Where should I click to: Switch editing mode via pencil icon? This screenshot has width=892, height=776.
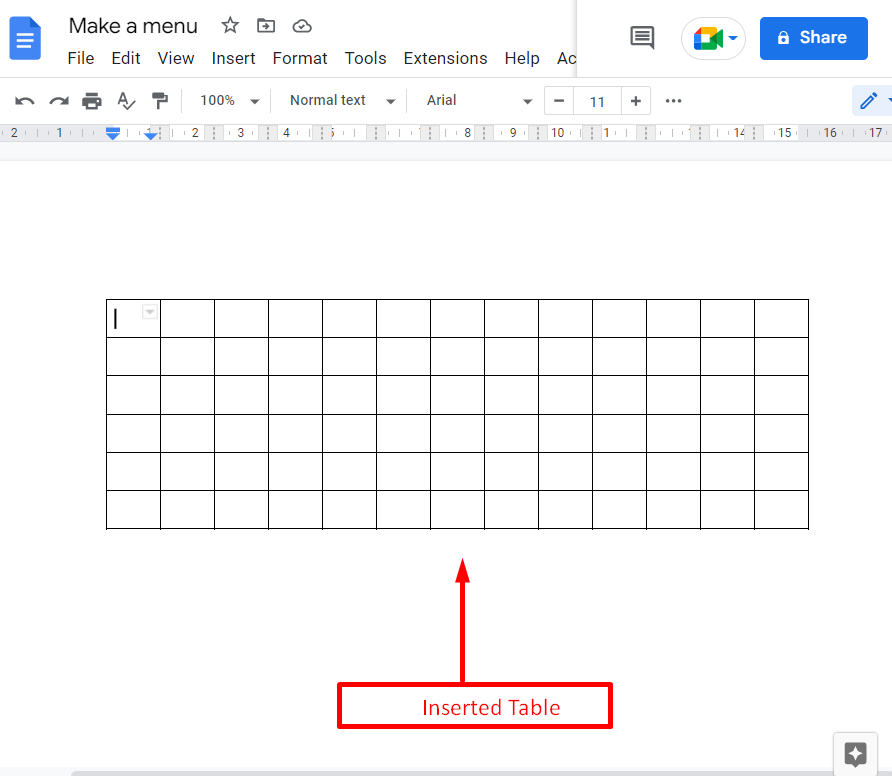[x=868, y=101]
